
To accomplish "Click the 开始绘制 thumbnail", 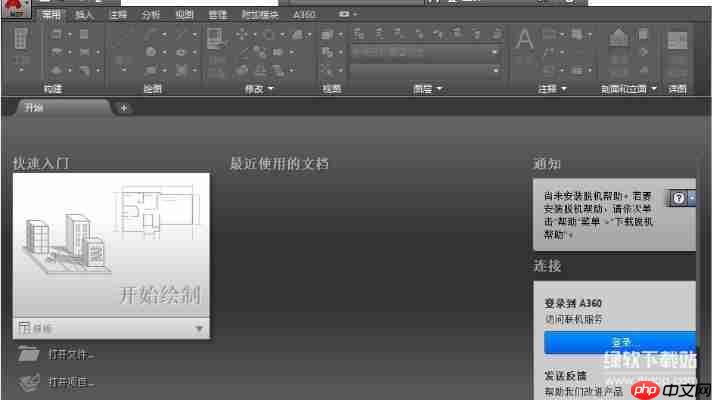I will 111,245.
